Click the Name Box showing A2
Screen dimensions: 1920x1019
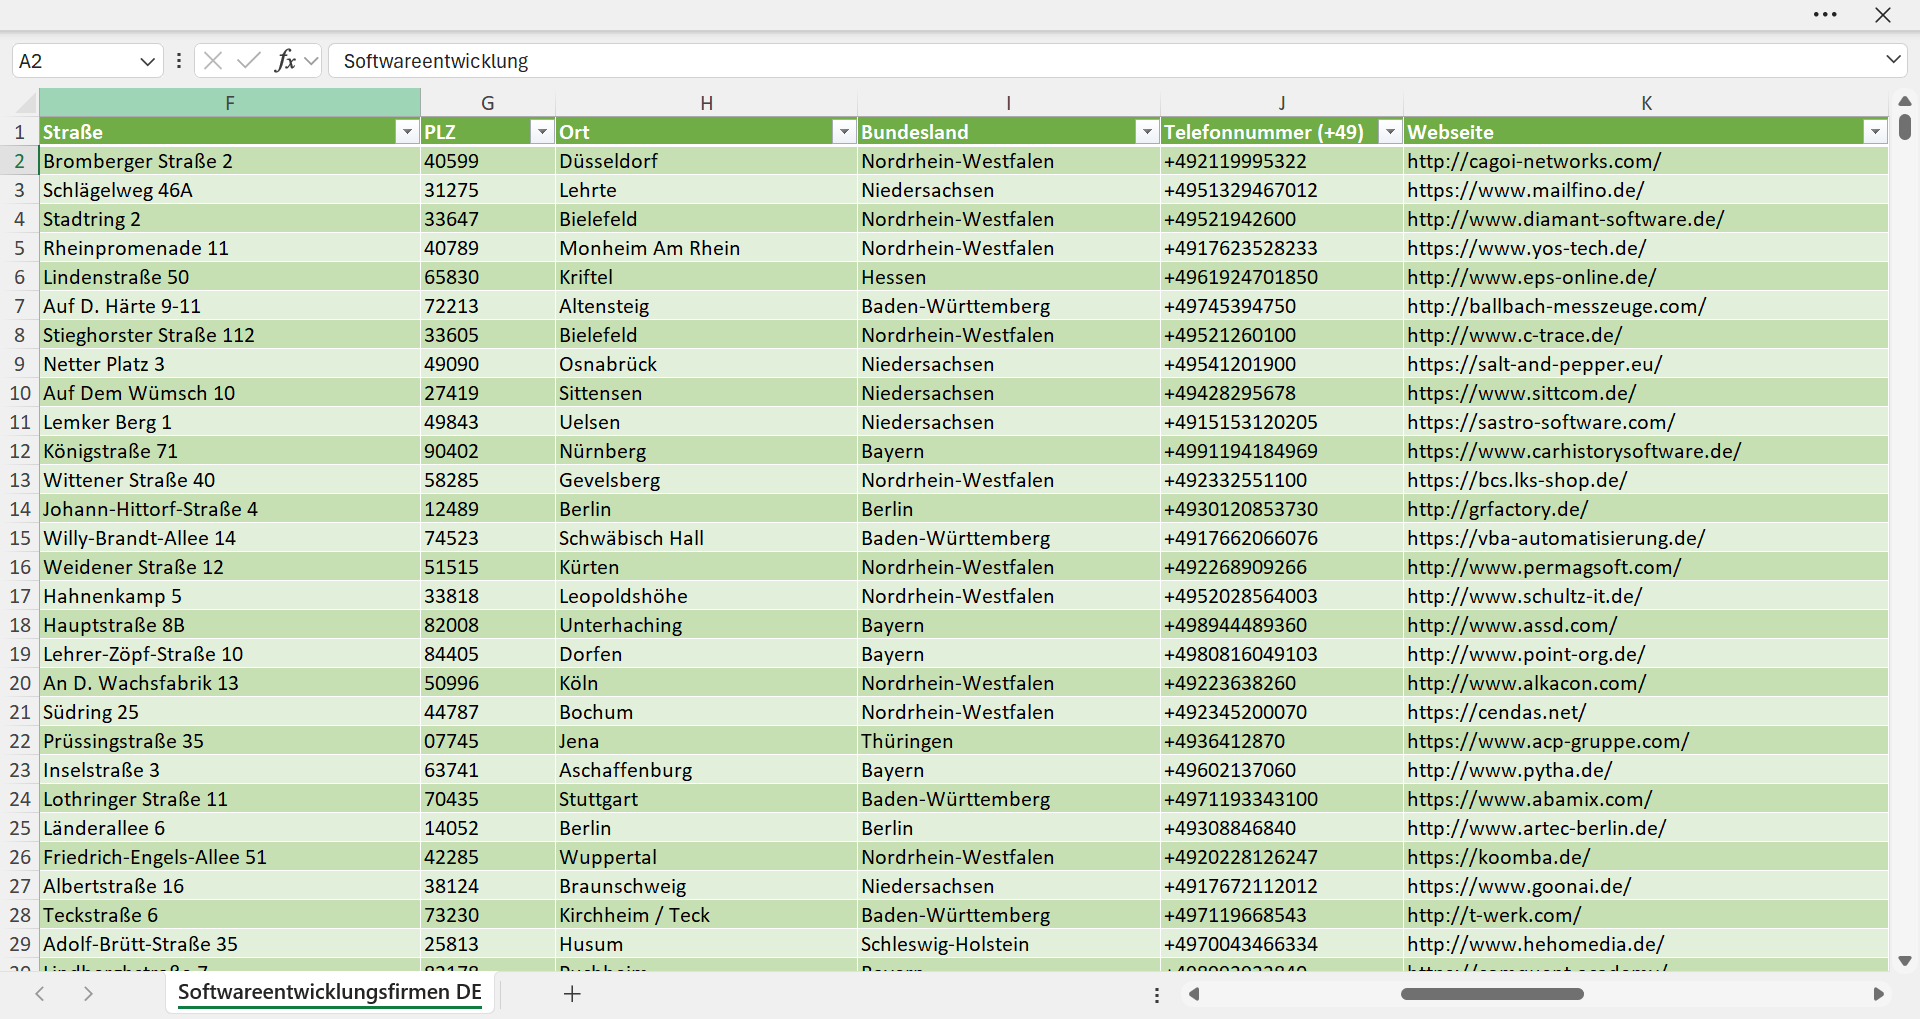[x=75, y=61]
